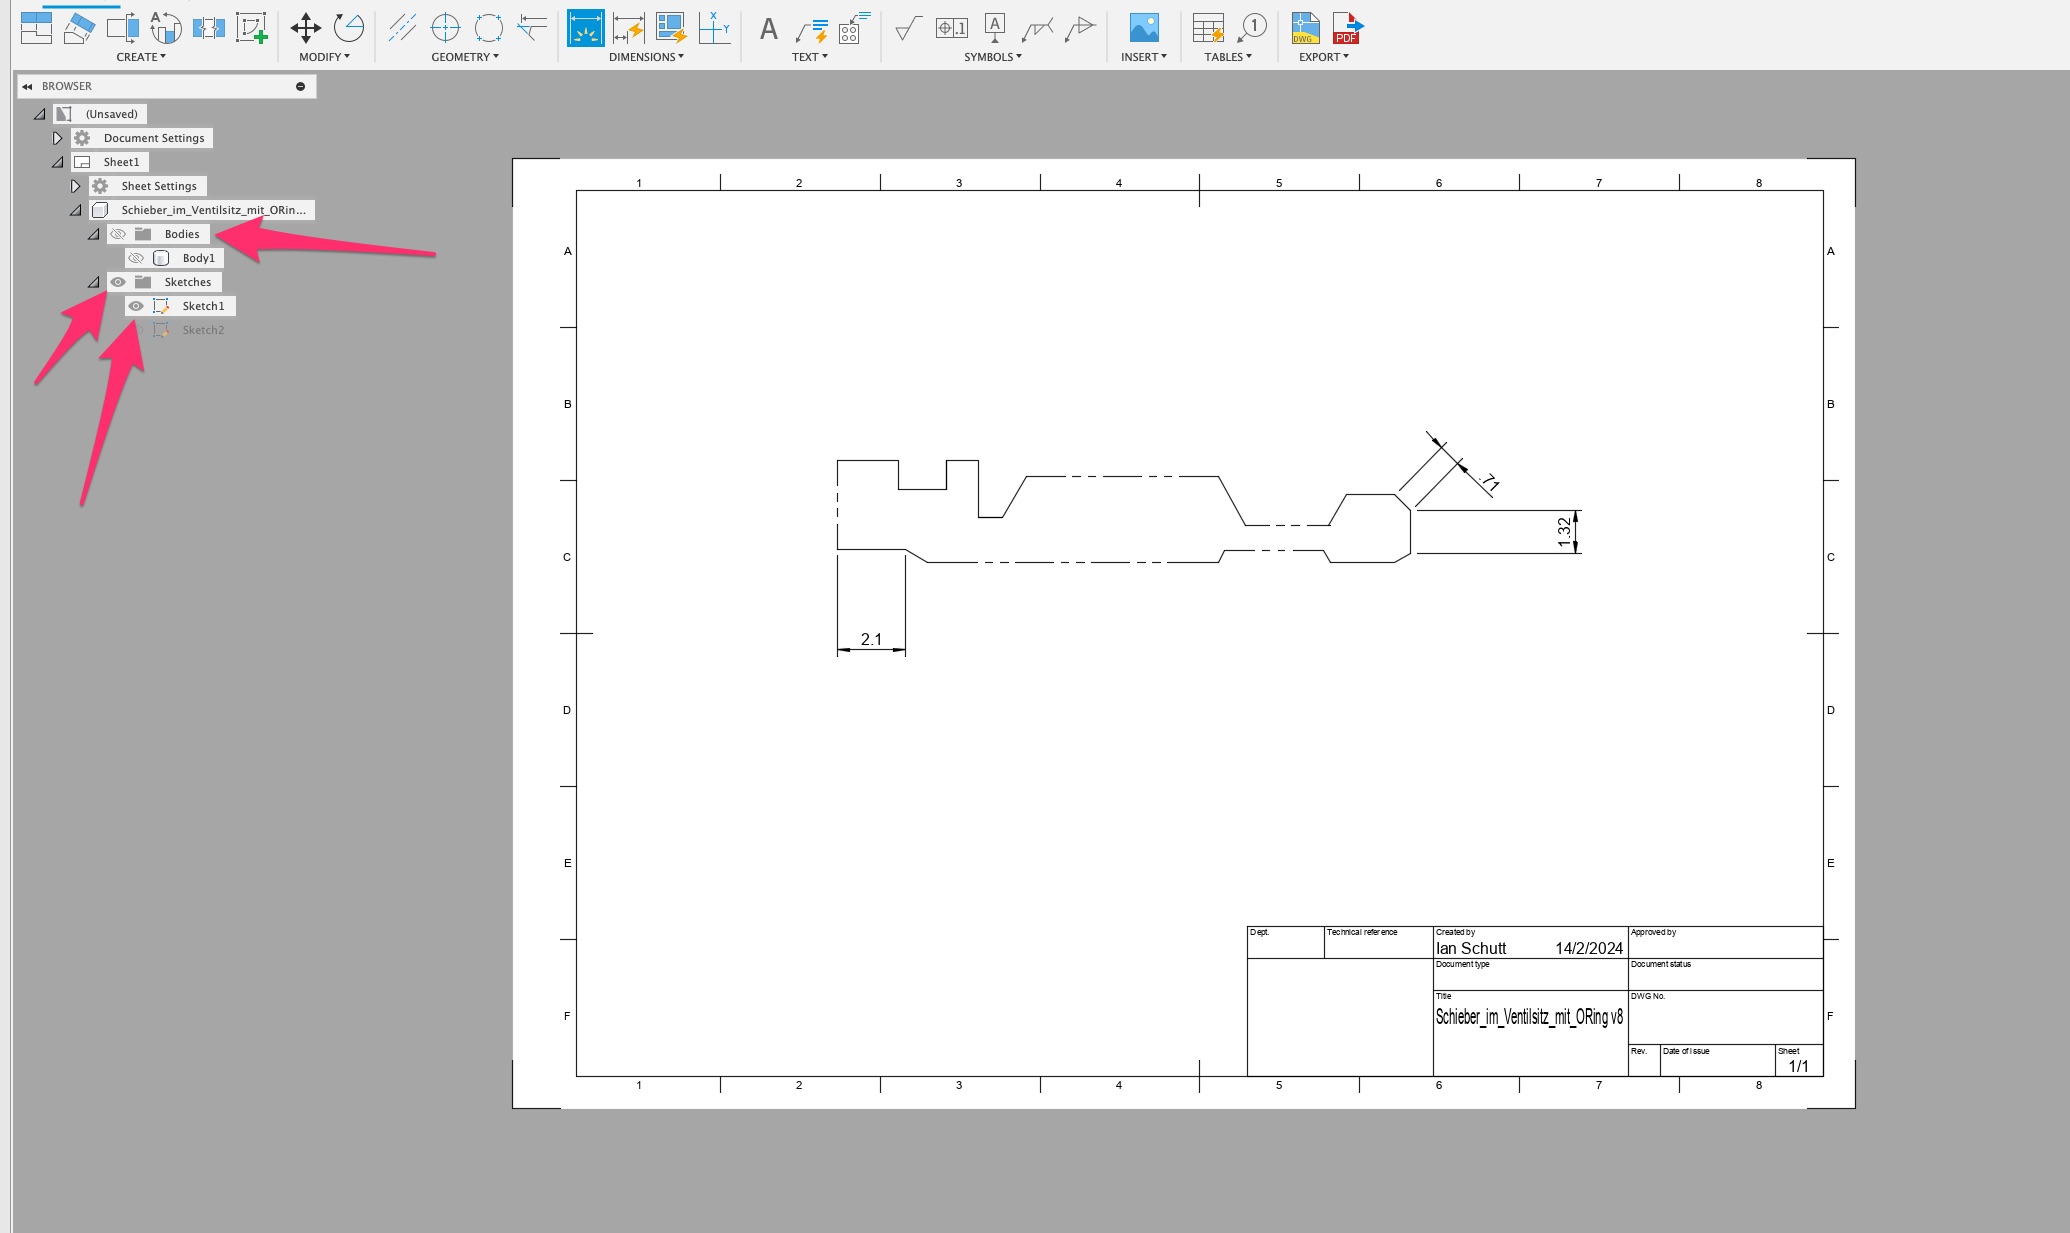2070x1233 pixels.
Task: Expand the Document Settings tree node
Action: click(57, 138)
